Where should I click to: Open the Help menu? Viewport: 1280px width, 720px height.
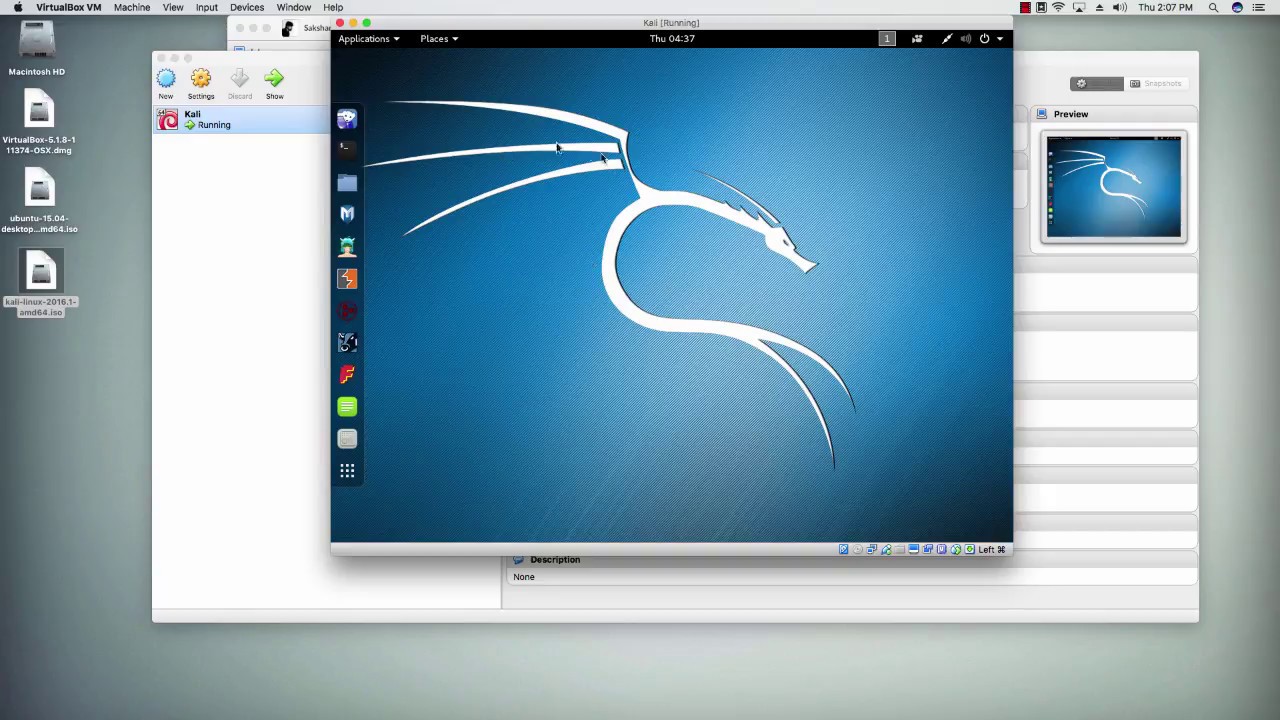[333, 7]
